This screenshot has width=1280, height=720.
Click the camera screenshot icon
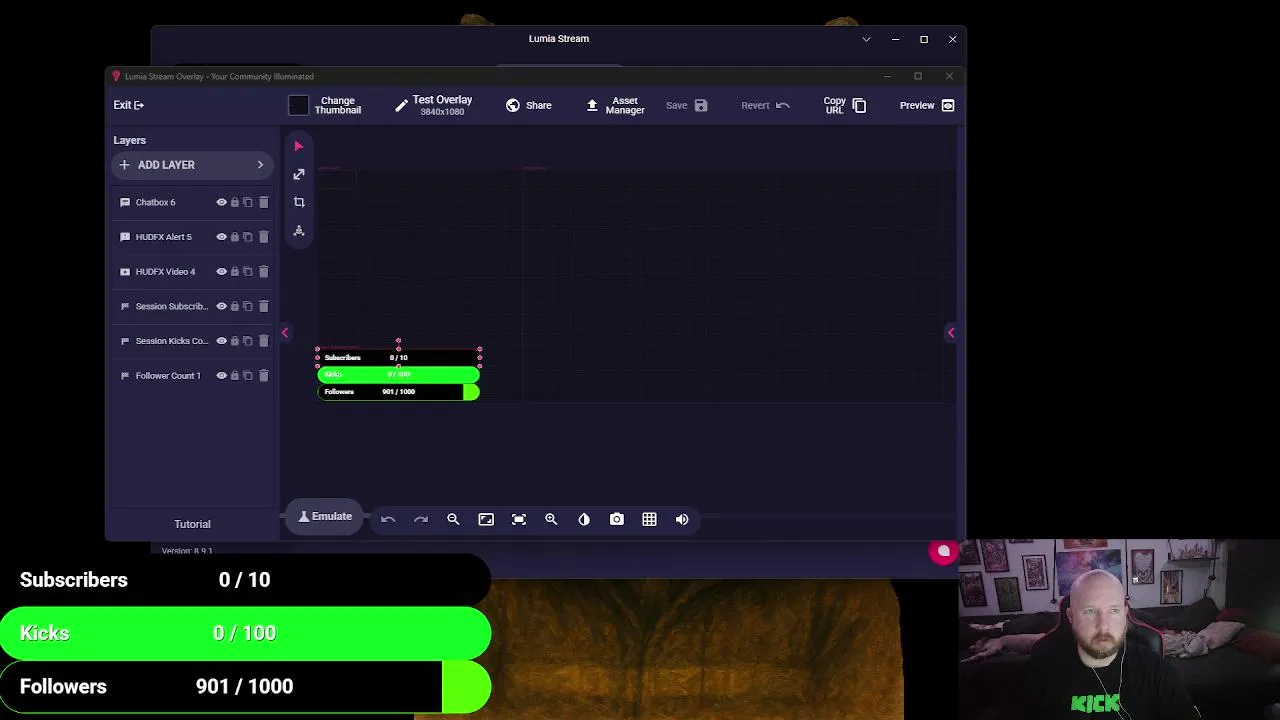[617, 519]
